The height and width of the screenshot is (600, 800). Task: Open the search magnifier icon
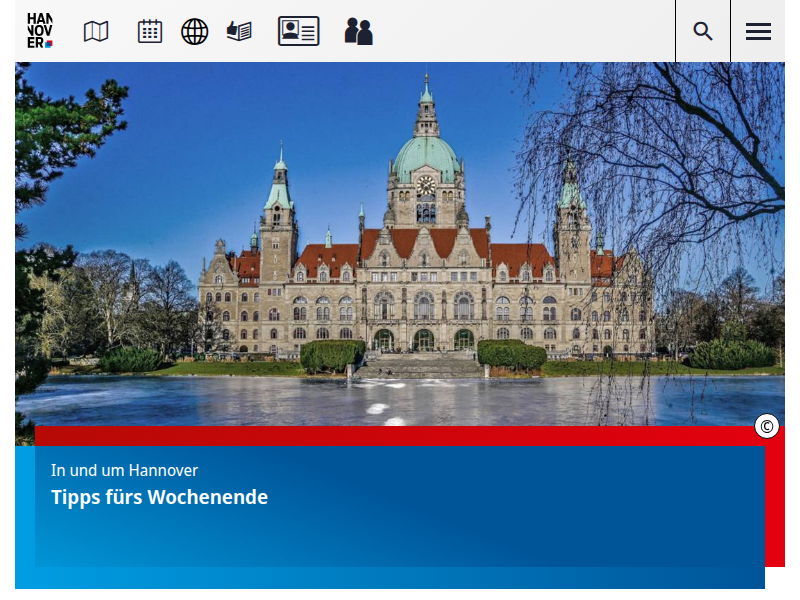[703, 31]
